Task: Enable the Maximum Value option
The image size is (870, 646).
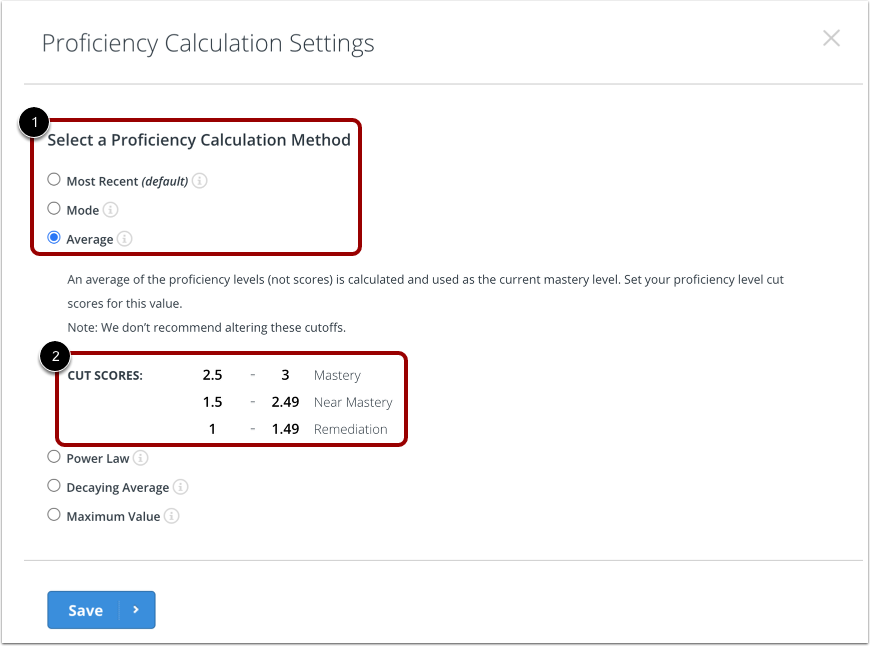Action: (x=54, y=515)
